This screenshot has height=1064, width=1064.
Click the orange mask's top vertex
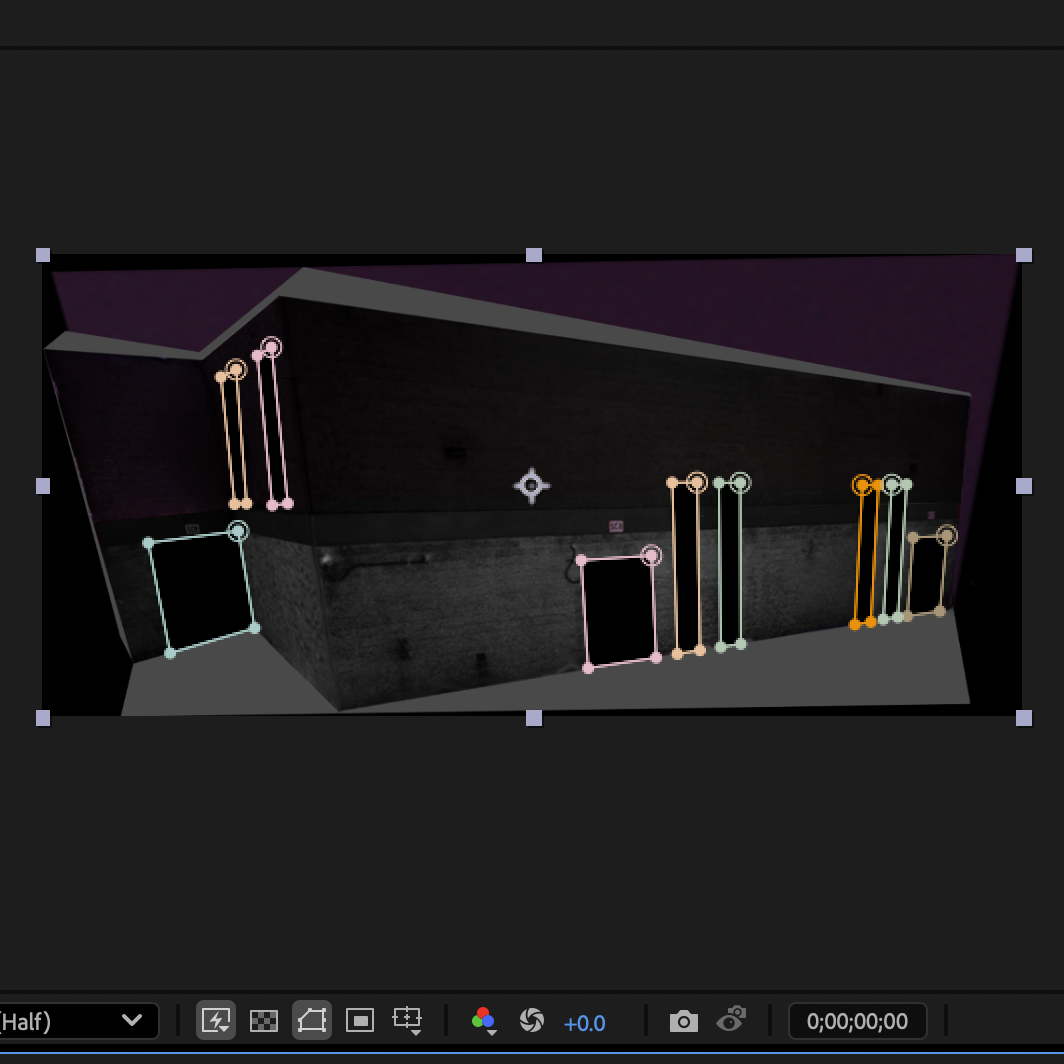(860, 484)
